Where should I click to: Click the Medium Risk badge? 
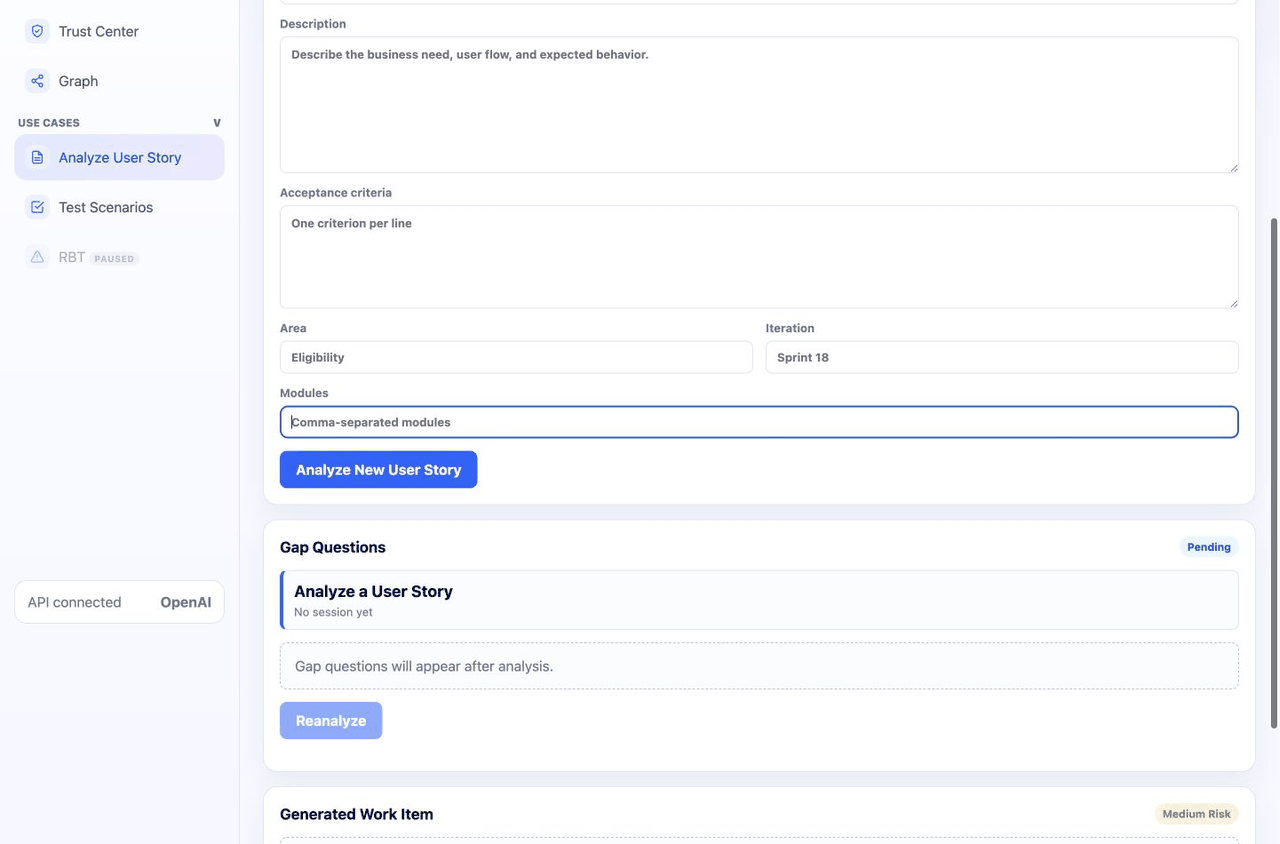click(1196, 814)
